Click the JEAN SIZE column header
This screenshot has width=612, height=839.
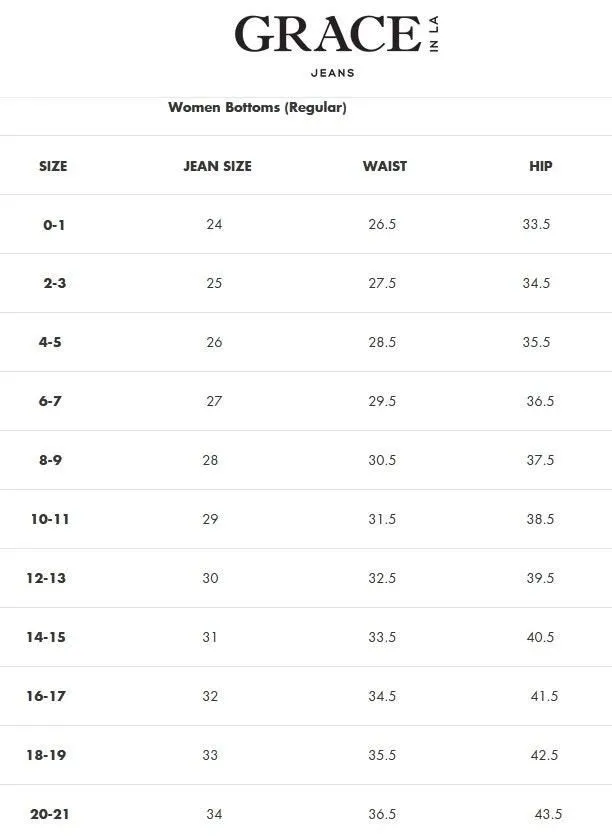point(217,166)
